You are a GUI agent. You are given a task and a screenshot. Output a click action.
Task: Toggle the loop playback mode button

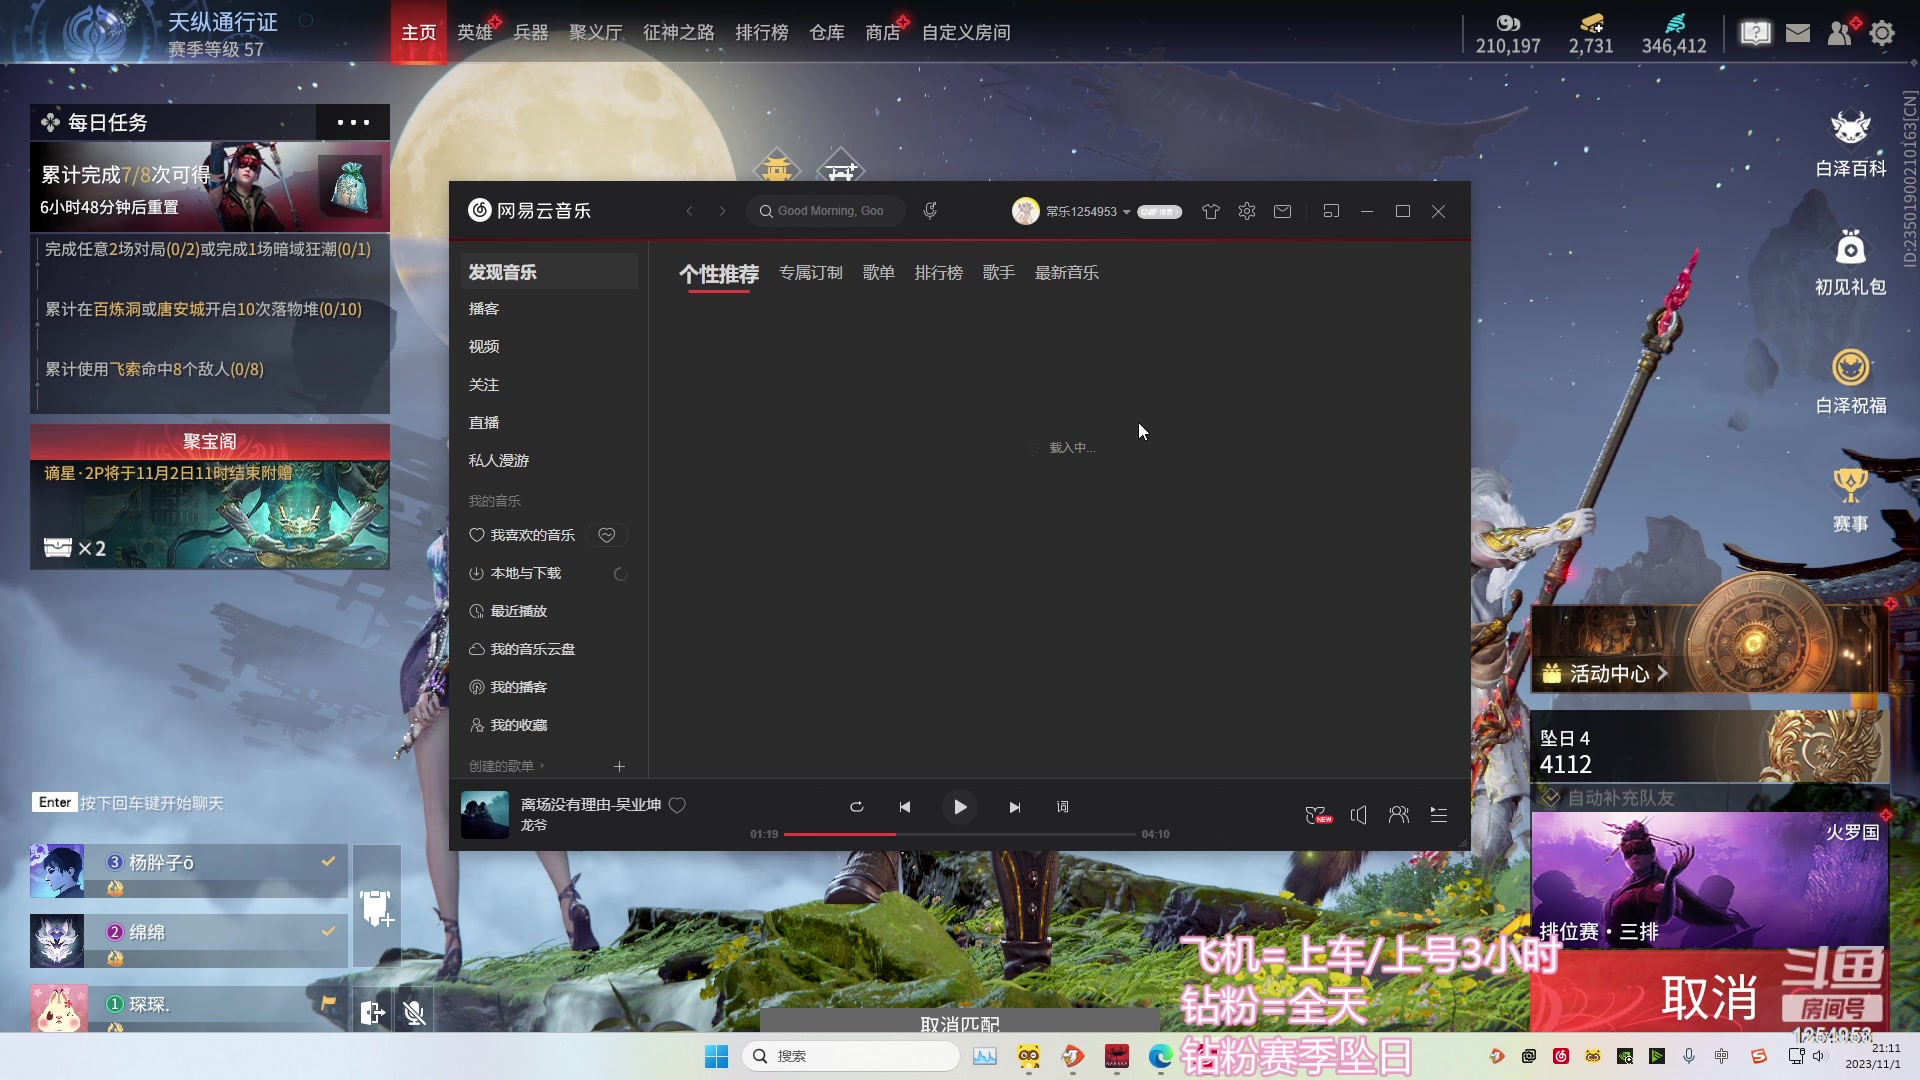pyautogui.click(x=857, y=807)
